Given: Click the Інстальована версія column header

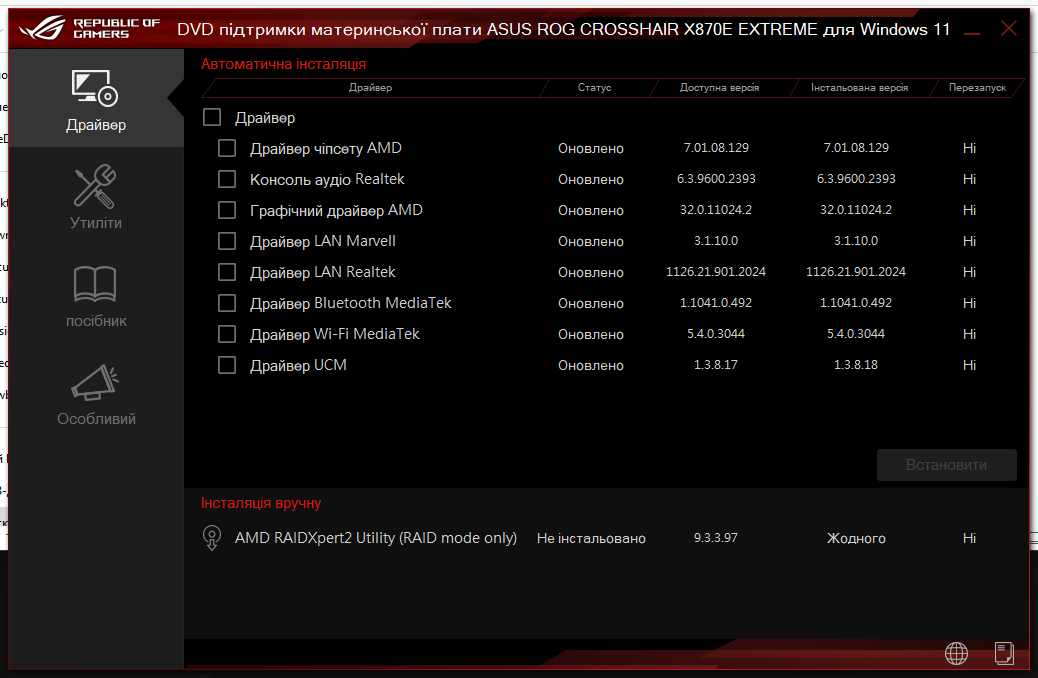Looking at the screenshot, I should point(859,87).
